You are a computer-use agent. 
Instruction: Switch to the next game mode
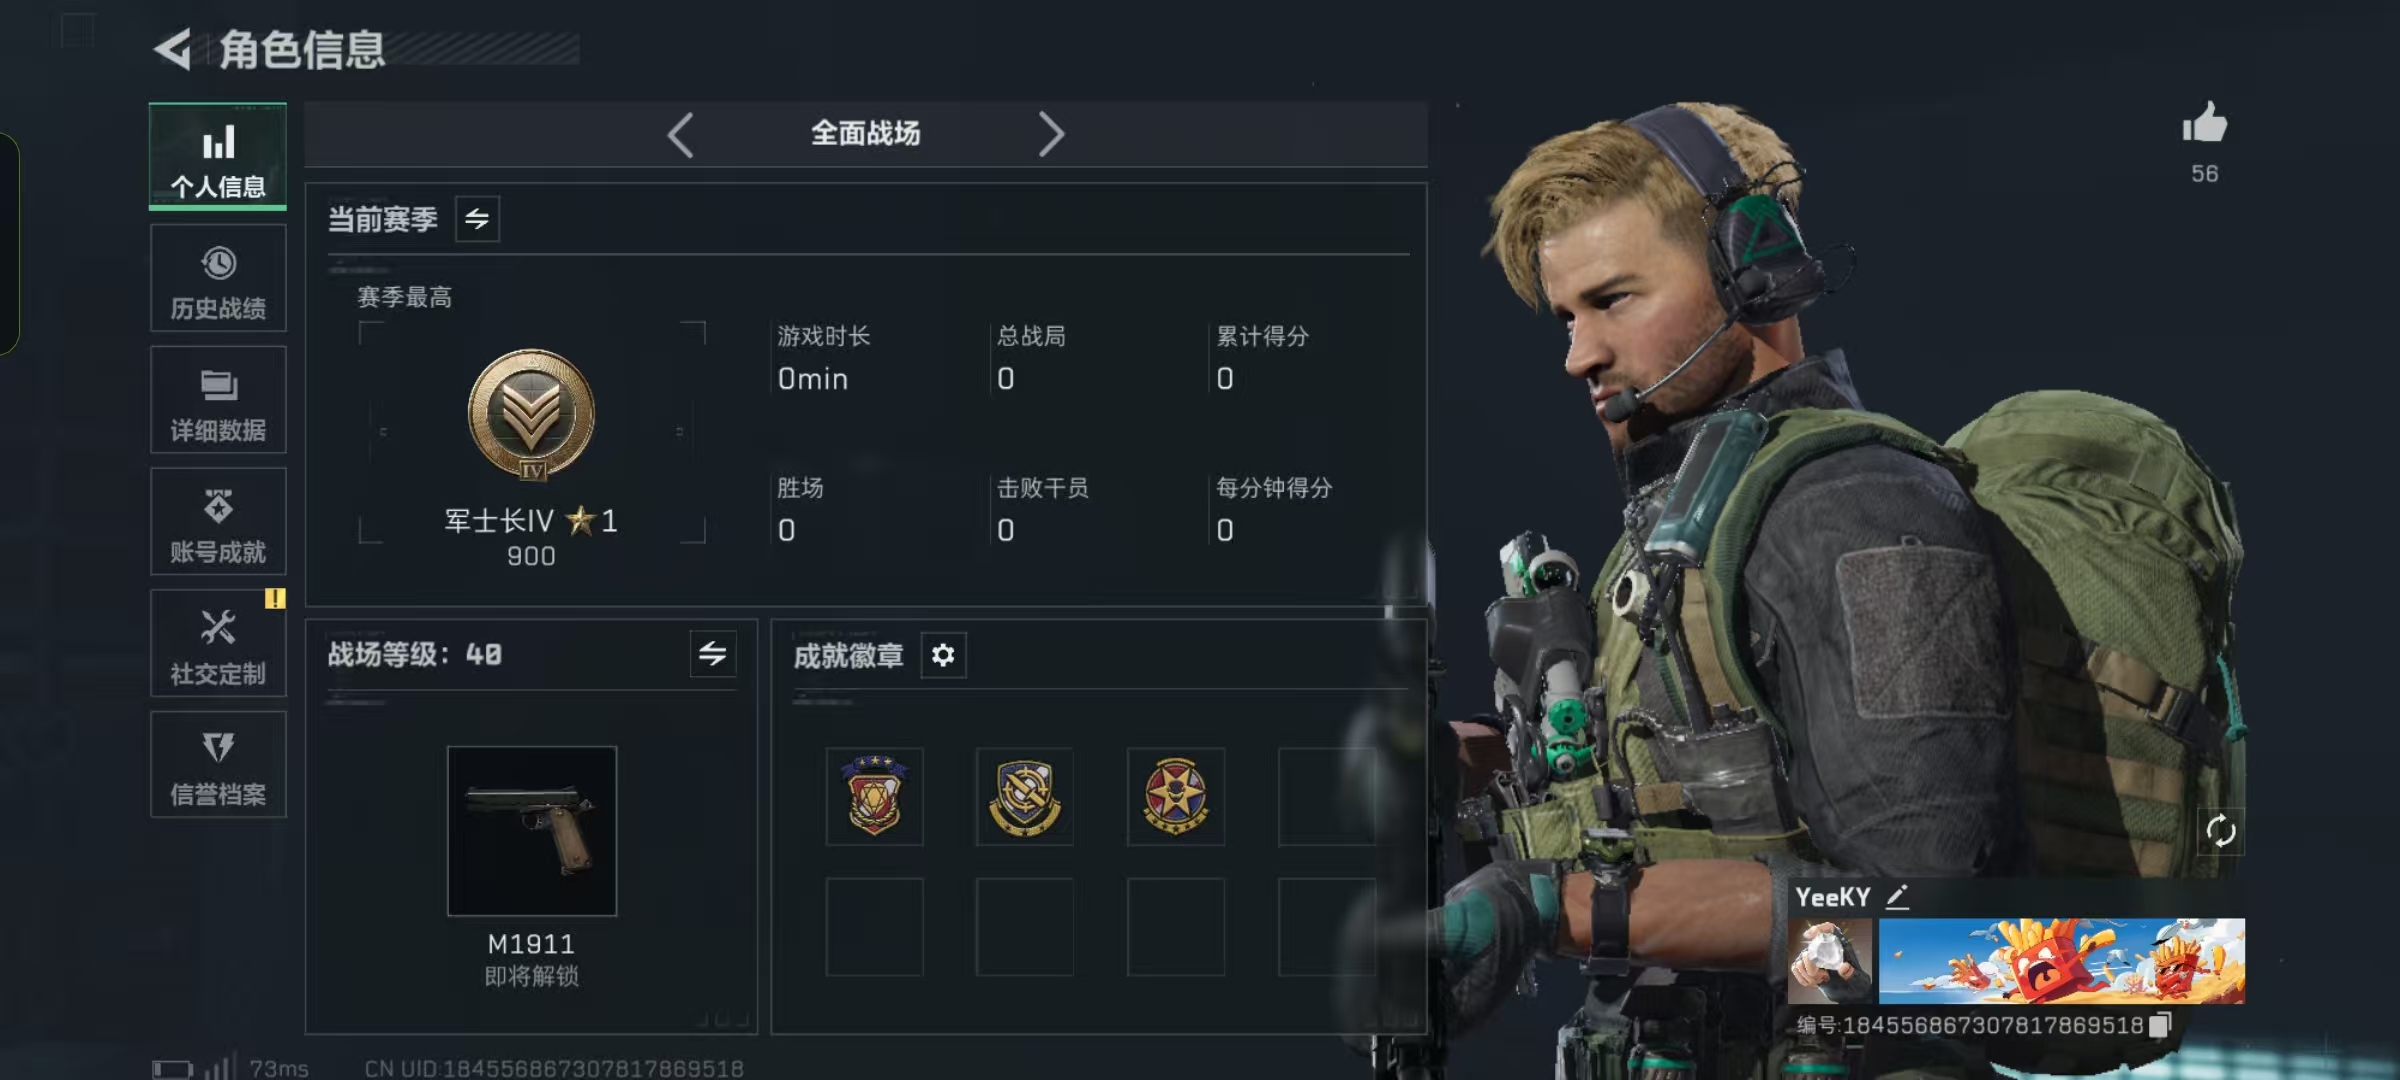pos(1050,134)
